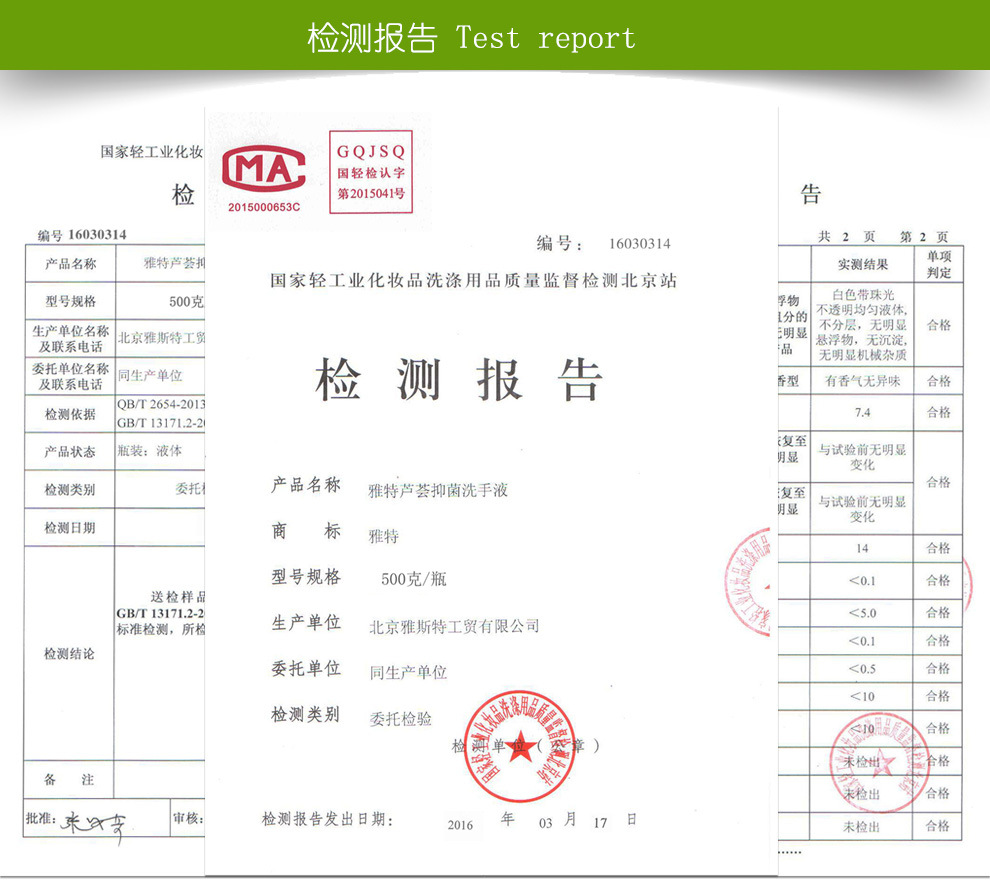Click the 实测结果 column header
This screenshot has width=990, height=881.
tap(862, 265)
